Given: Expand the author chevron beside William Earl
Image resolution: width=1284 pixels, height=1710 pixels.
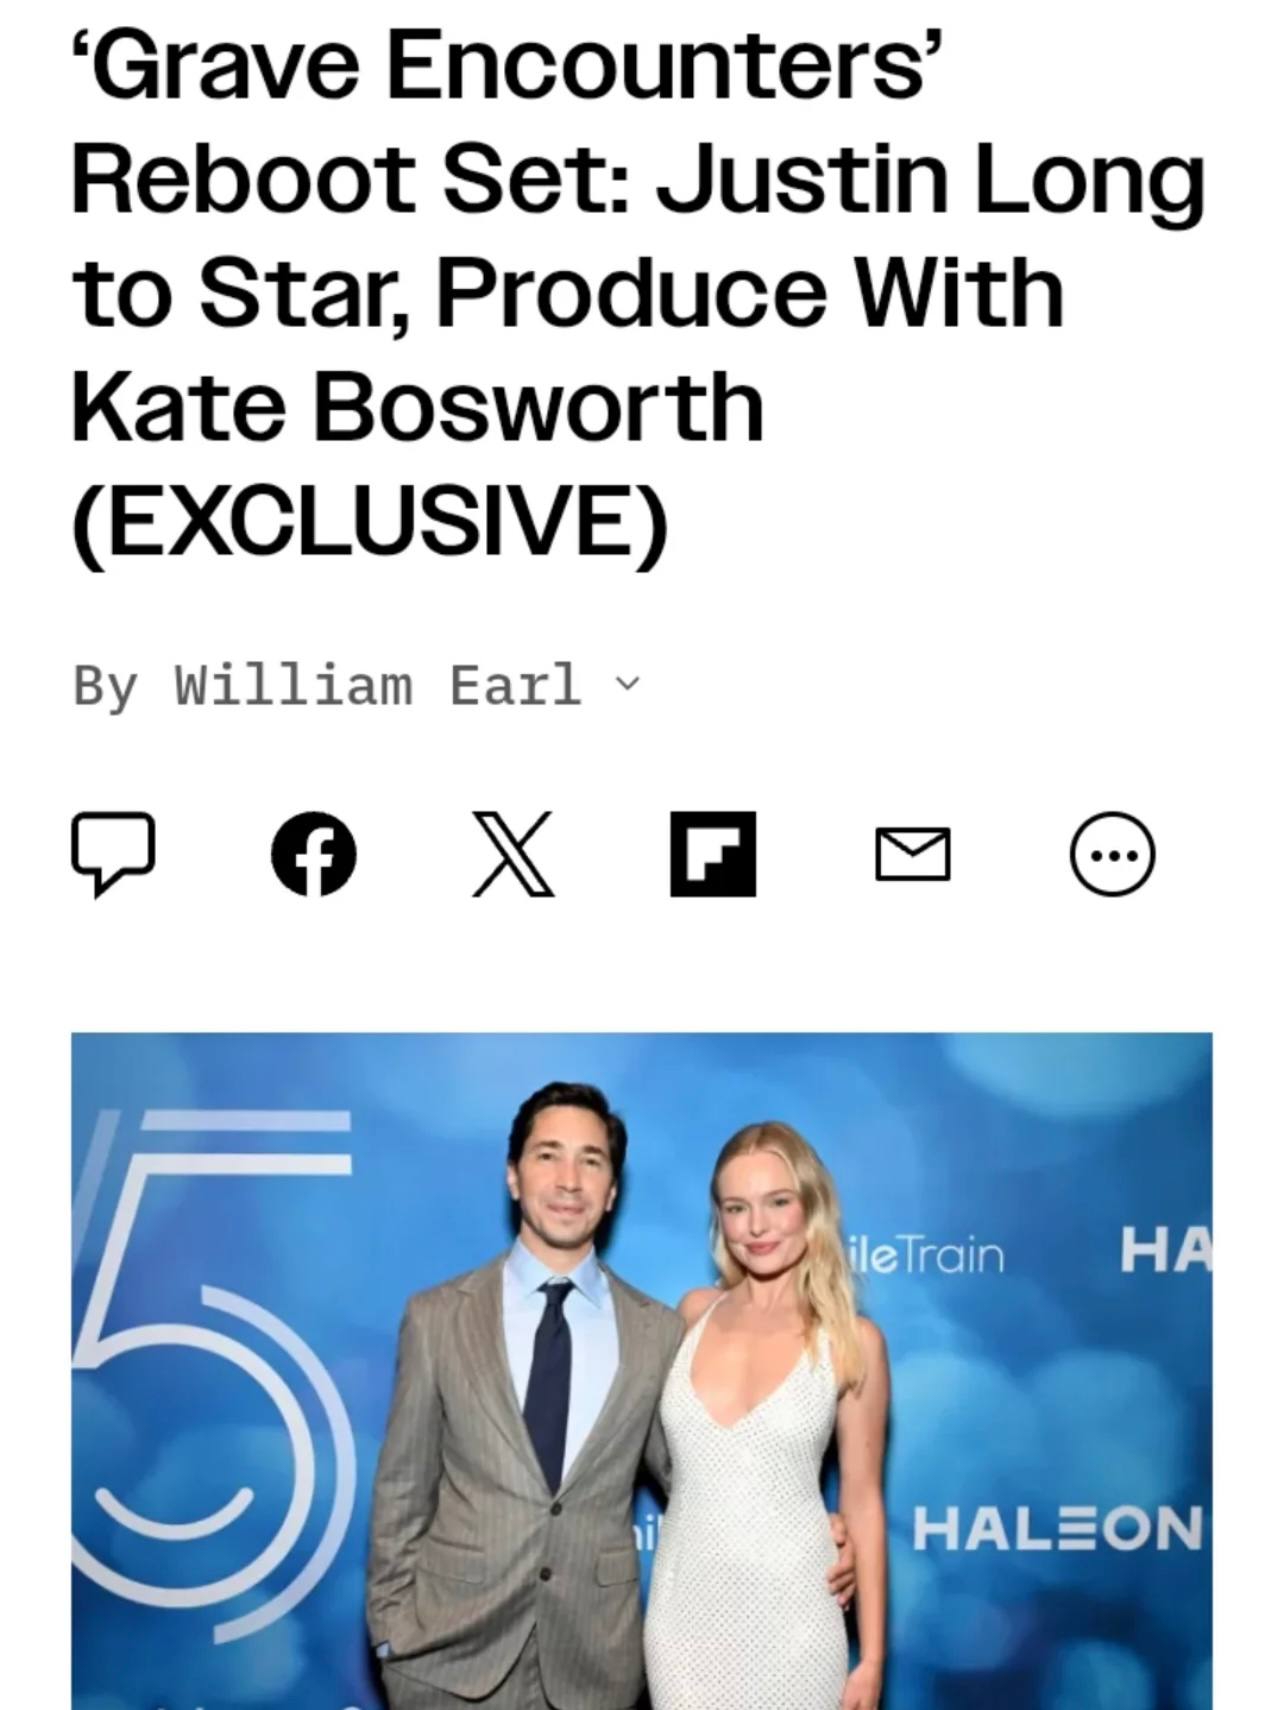Looking at the screenshot, I should [x=627, y=685].
